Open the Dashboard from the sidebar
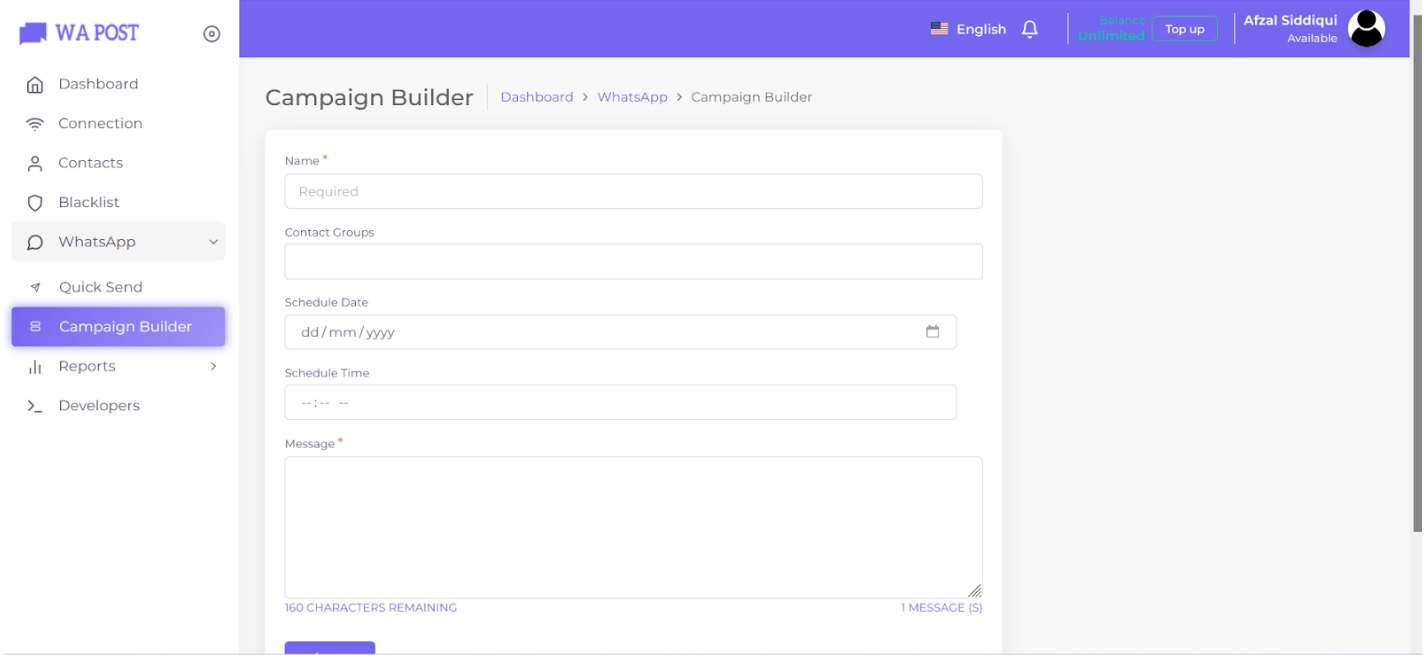 click(x=97, y=83)
